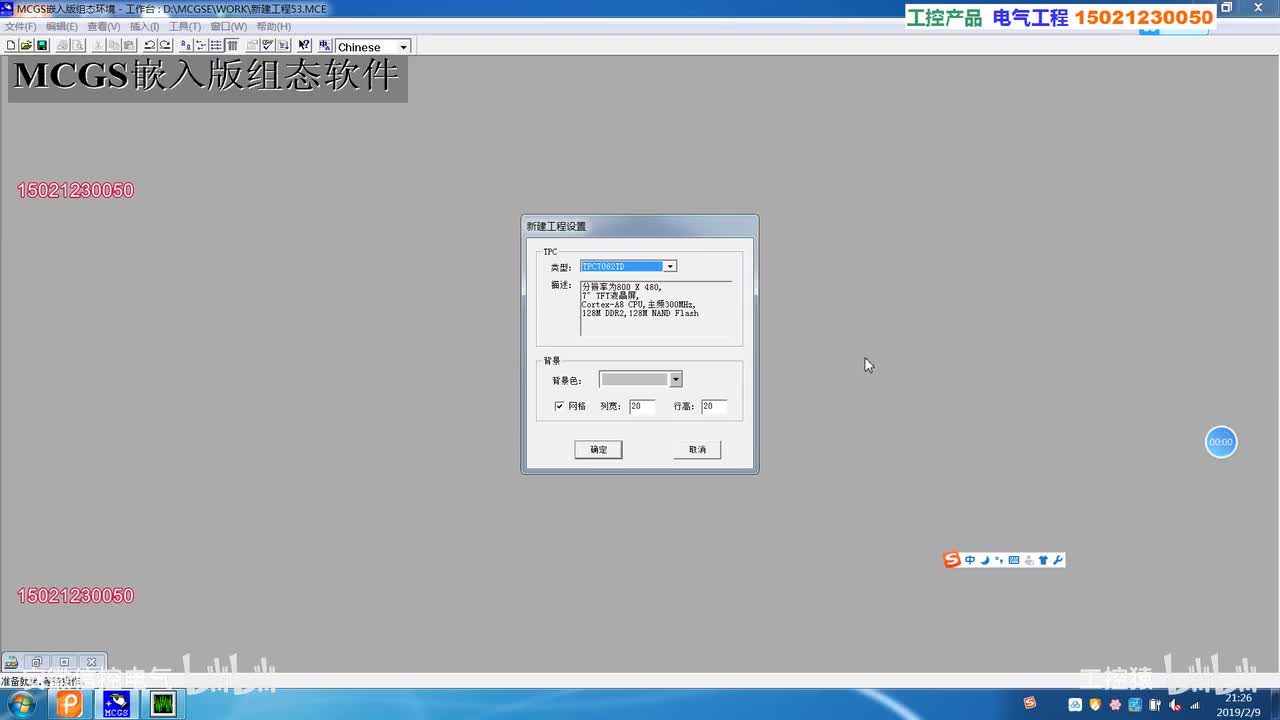Click the volume muted tray icon
Image resolution: width=1280 pixels, height=720 pixels.
point(1175,705)
